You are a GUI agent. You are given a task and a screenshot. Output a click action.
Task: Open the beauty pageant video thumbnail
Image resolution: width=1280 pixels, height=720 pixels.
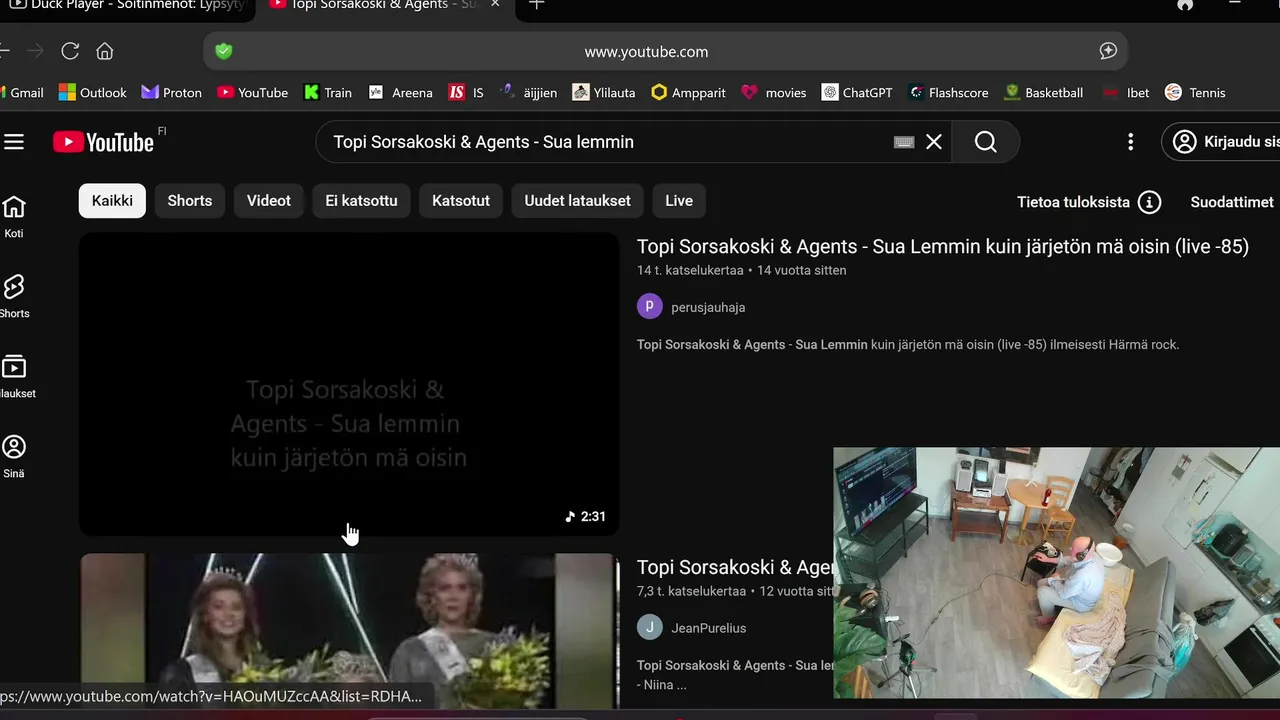(349, 632)
